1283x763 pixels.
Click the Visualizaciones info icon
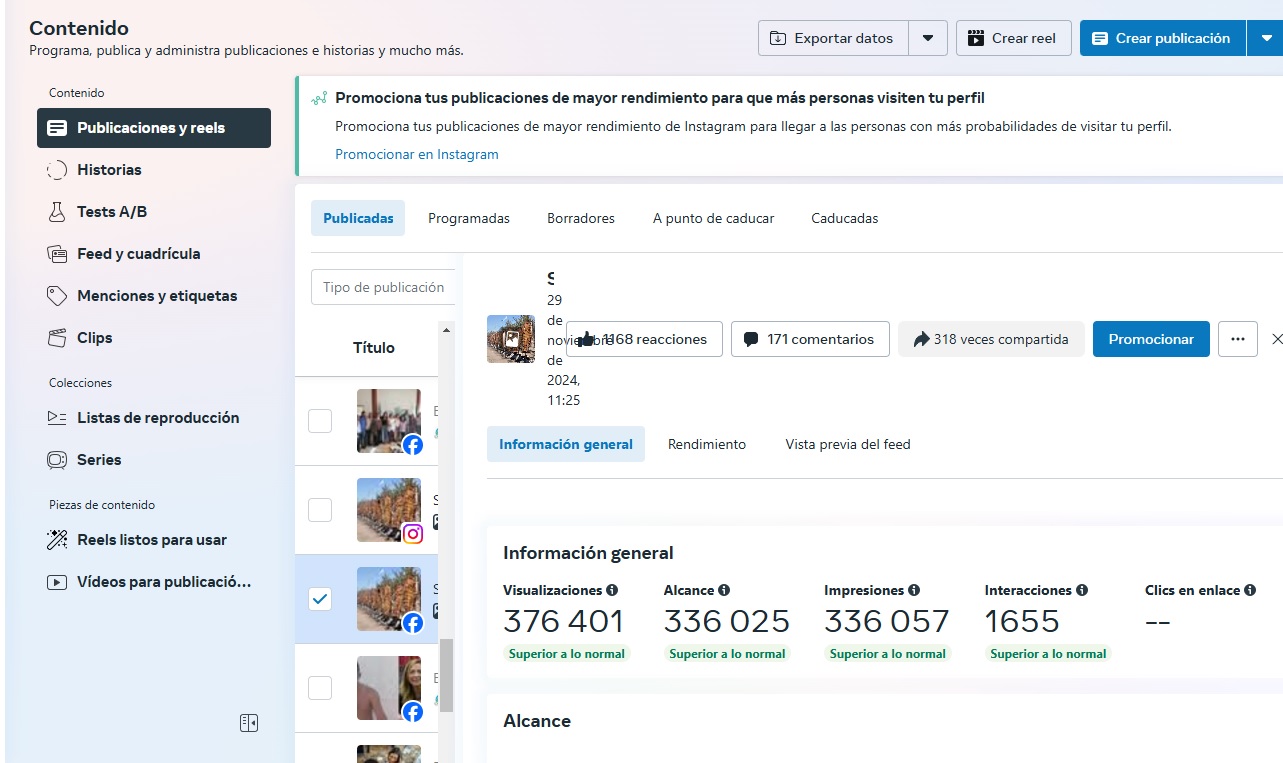(x=612, y=590)
